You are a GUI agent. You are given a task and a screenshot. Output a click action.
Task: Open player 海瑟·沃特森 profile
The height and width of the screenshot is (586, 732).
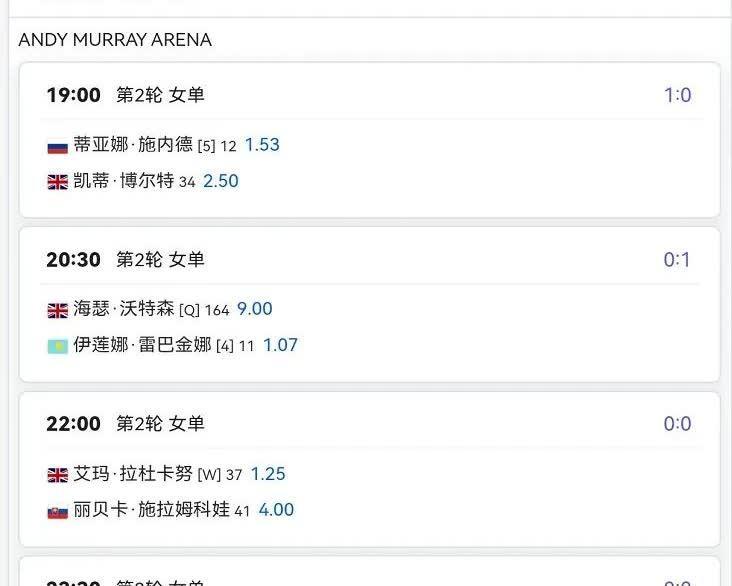pyautogui.click(x=124, y=309)
